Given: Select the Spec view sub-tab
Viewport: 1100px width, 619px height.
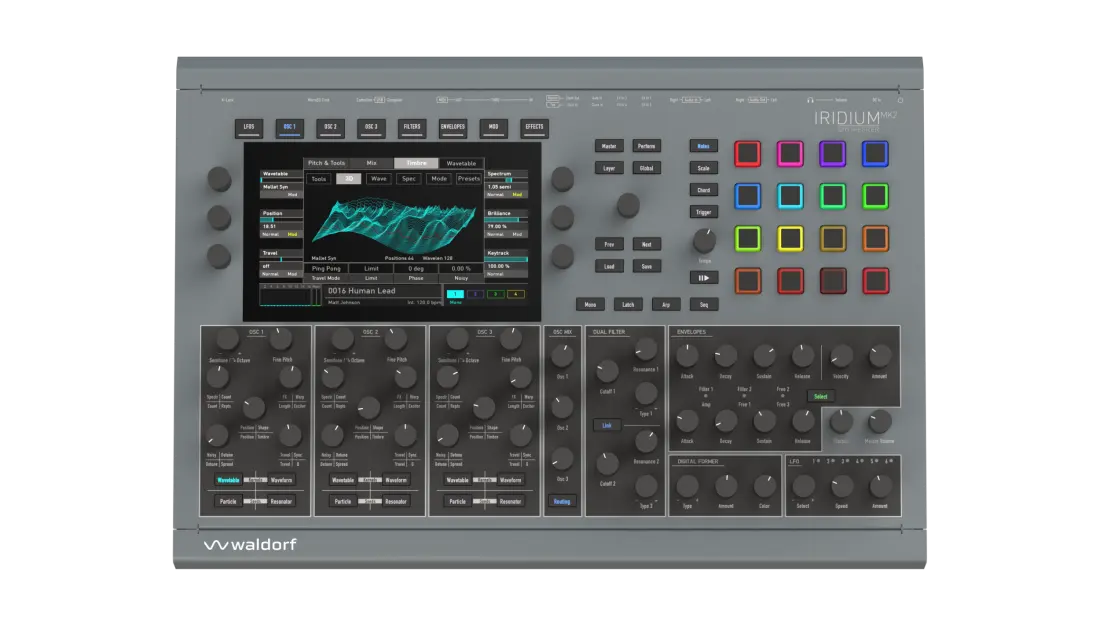Looking at the screenshot, I should pyautogui.click(x=409, y=179).
